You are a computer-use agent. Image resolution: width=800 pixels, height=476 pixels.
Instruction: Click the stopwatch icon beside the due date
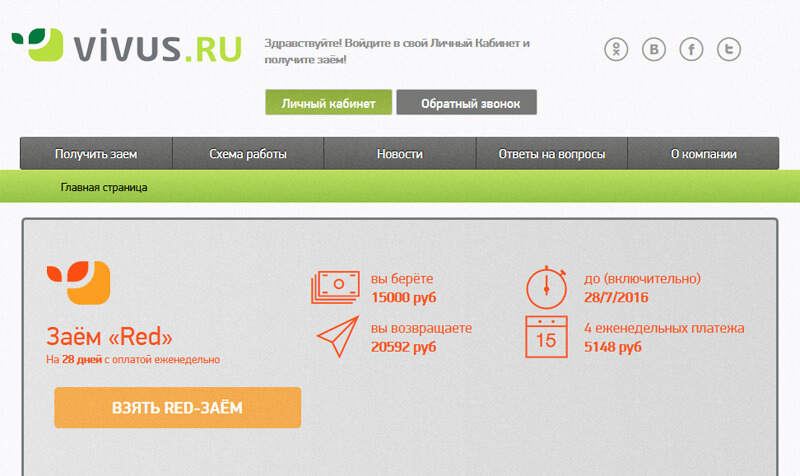click(546, 287)
